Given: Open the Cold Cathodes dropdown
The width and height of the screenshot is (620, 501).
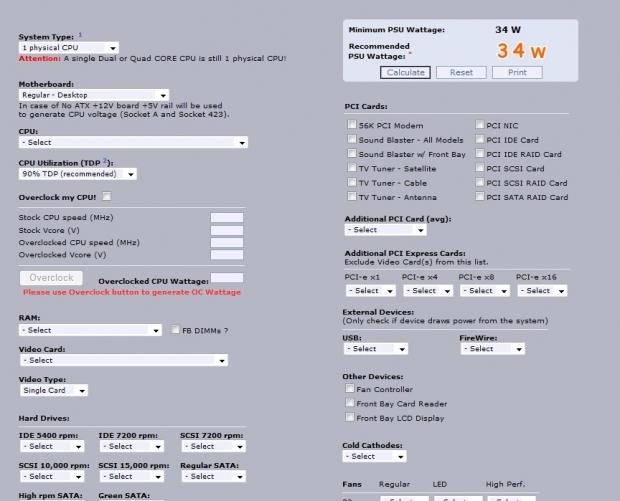Looking at the screenshot, I should coord(374,456).
